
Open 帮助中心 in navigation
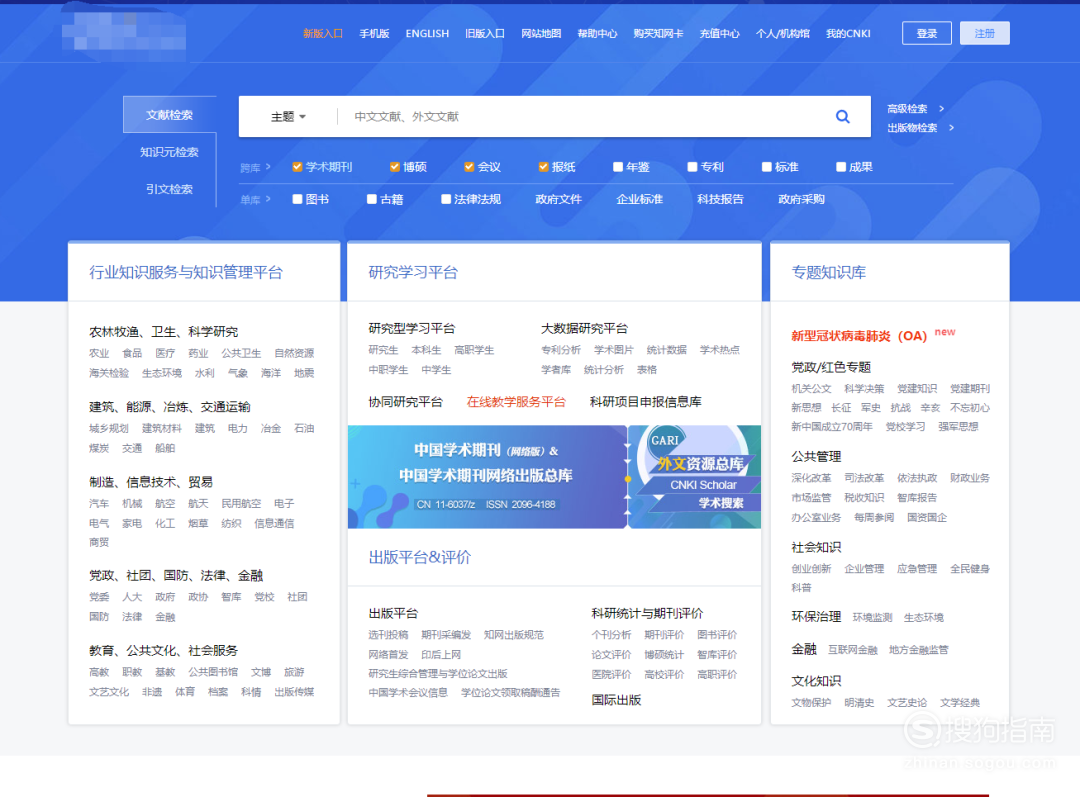[597, 33]
